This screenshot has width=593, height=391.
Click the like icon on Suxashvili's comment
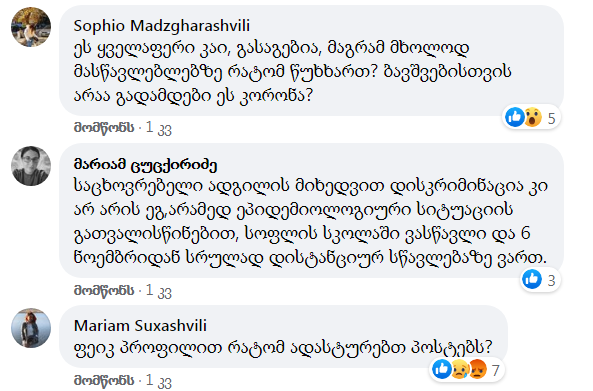[442, 369]
